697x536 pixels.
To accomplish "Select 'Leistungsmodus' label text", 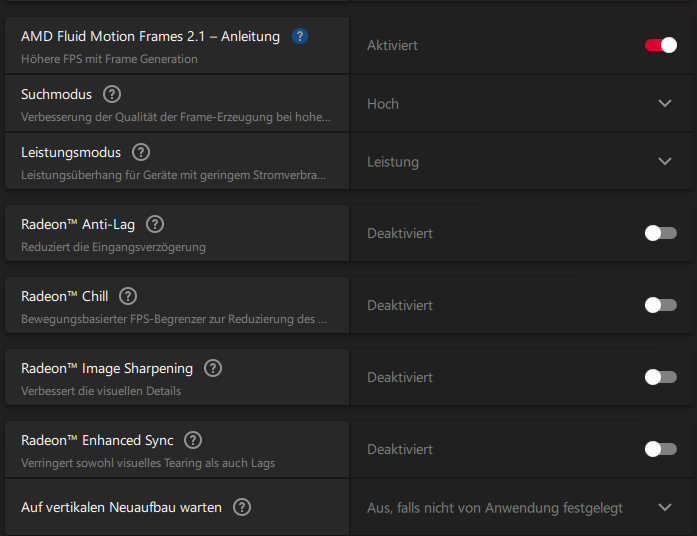I will click(x=71, y=152).
